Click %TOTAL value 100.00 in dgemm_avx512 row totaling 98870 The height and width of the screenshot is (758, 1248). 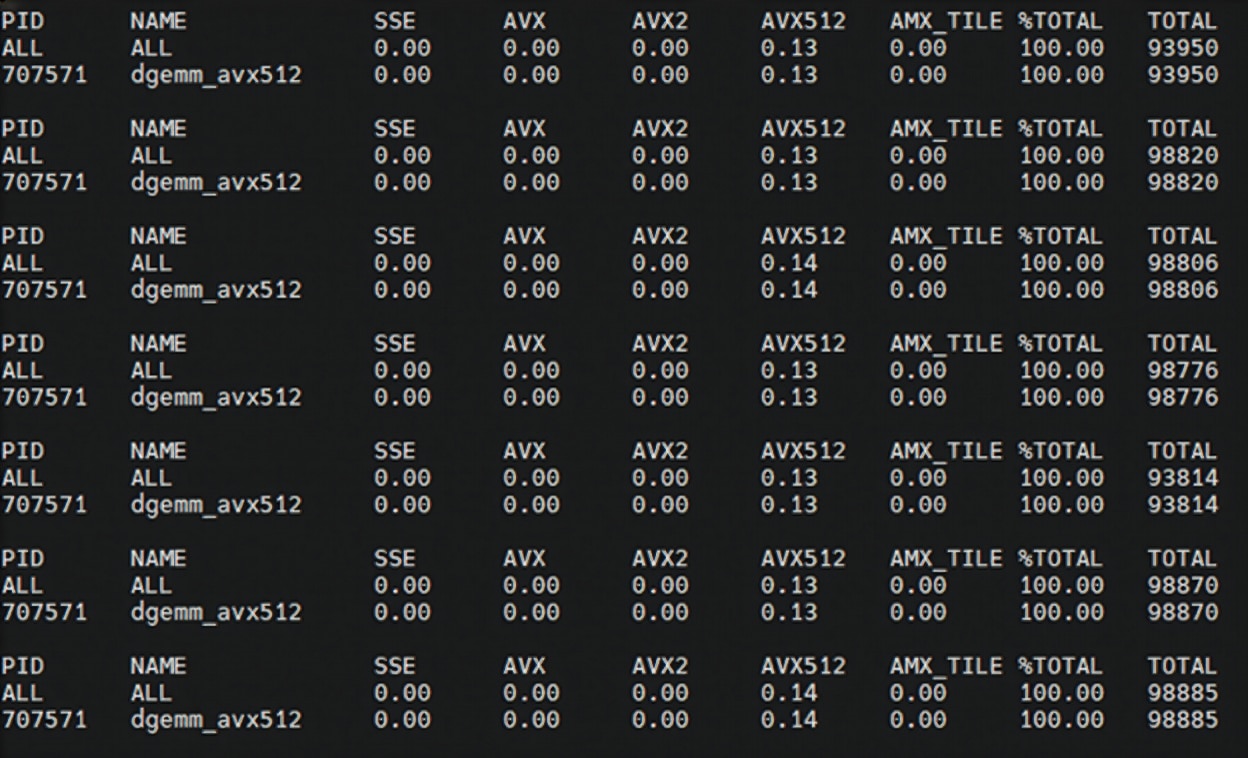pos(1061,612)
